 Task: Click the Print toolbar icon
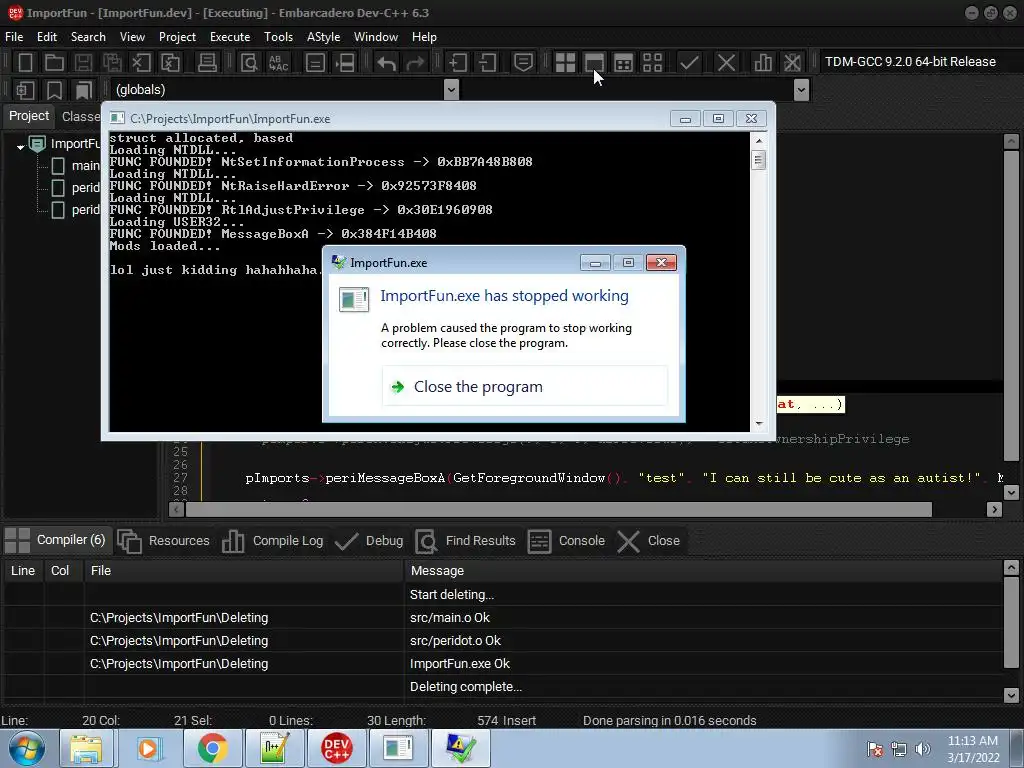(x=207, y=63)
